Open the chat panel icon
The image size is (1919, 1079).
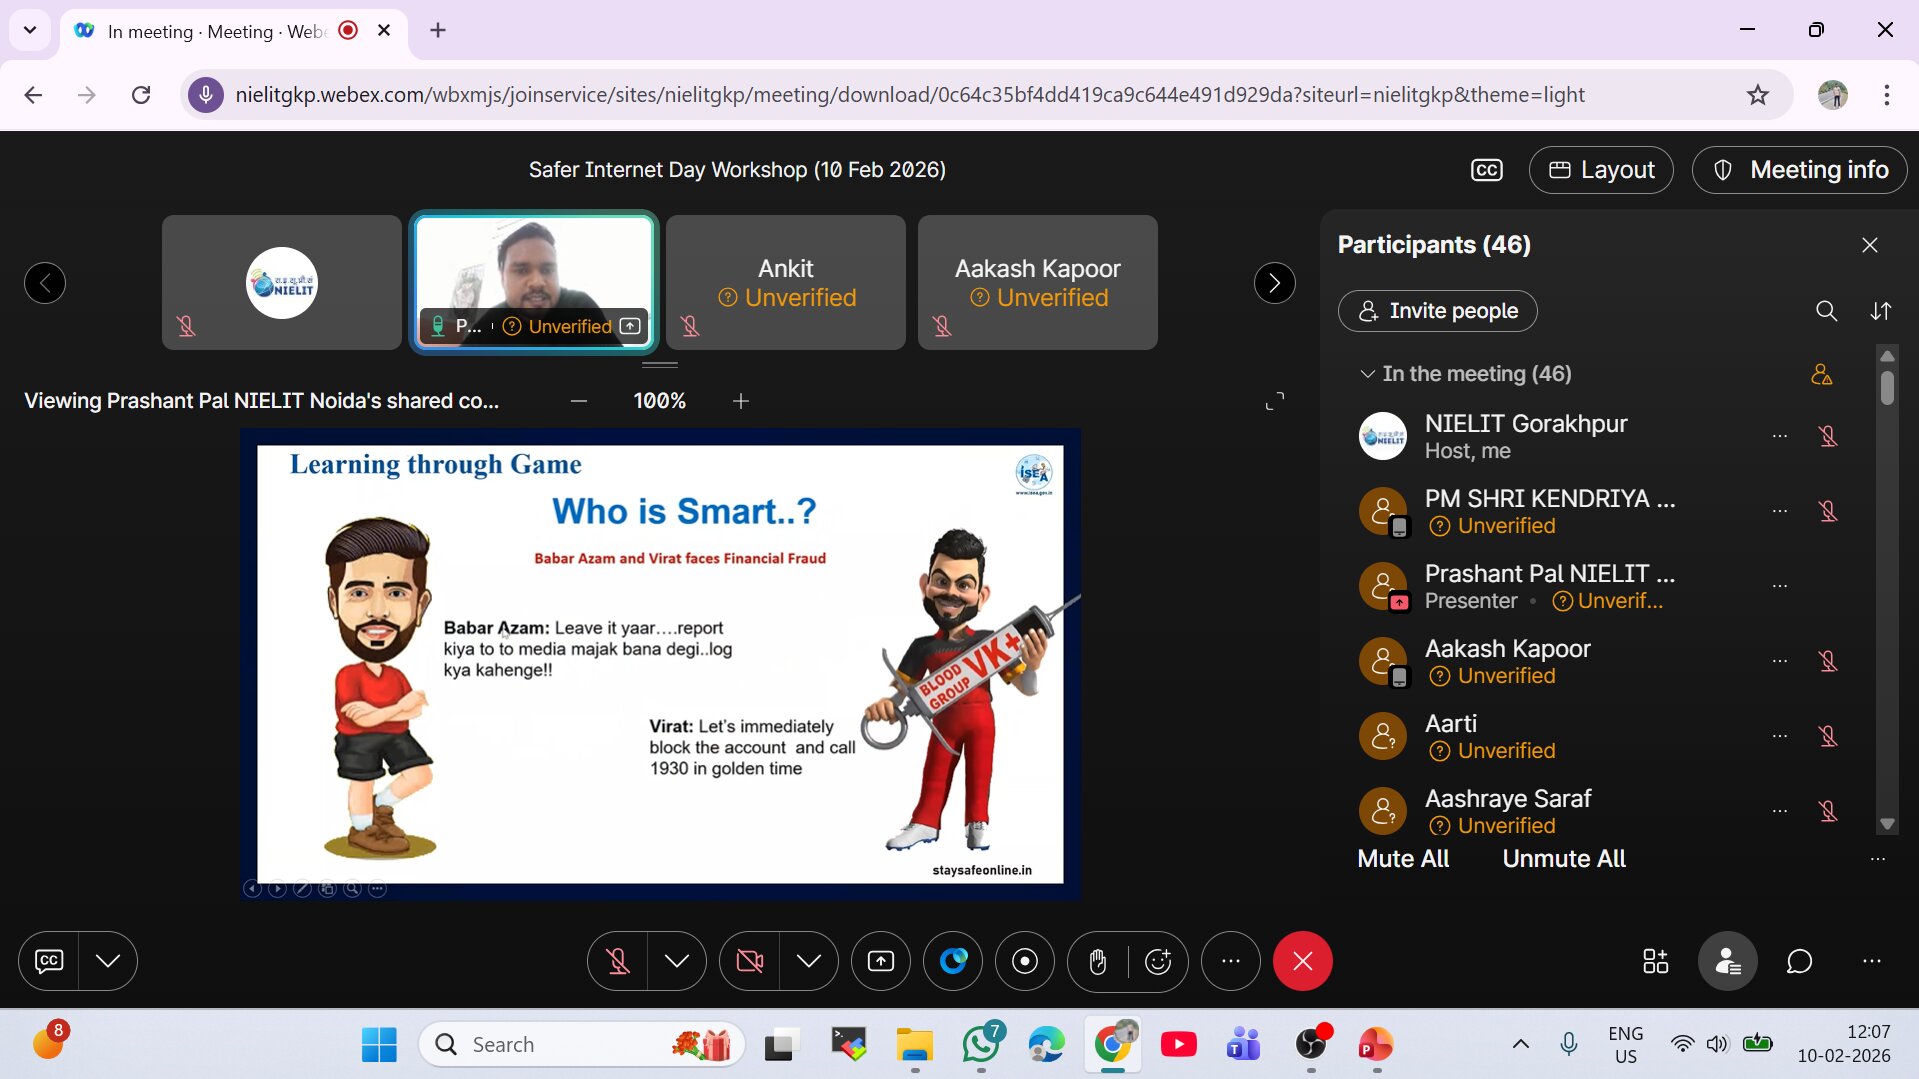1799,961
